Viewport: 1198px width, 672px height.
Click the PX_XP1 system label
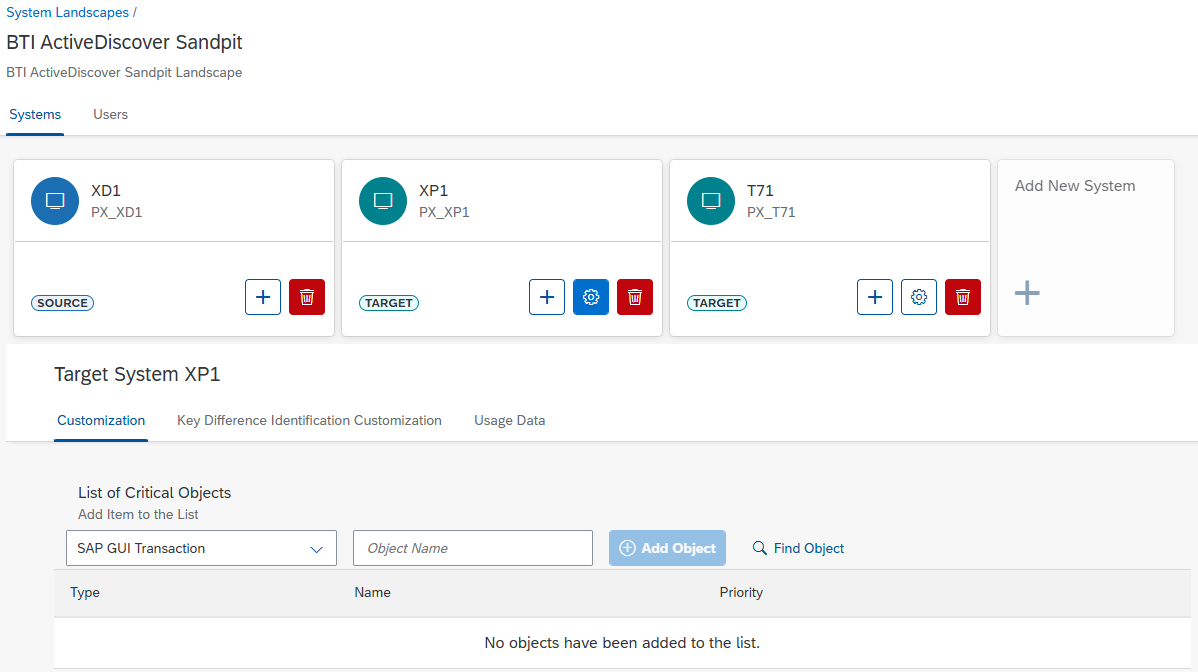click(x=444, y=212)
